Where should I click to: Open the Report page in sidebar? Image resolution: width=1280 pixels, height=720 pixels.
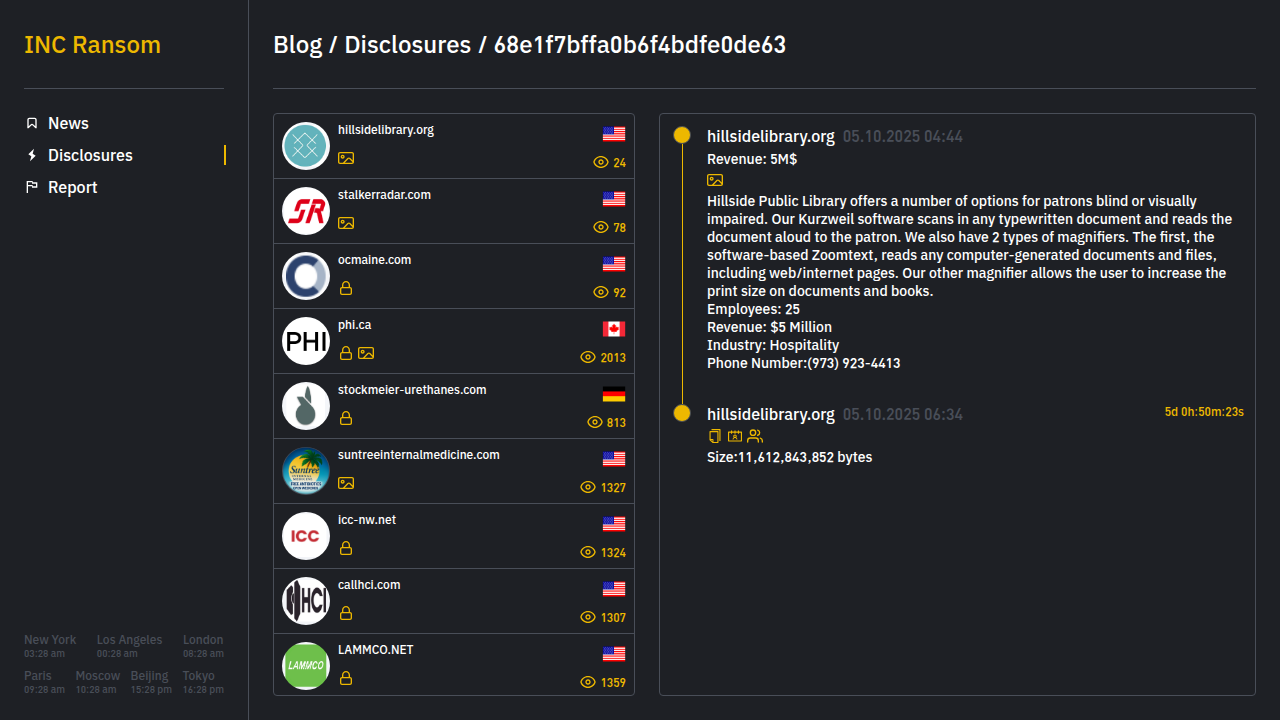(x=72, y=187)
